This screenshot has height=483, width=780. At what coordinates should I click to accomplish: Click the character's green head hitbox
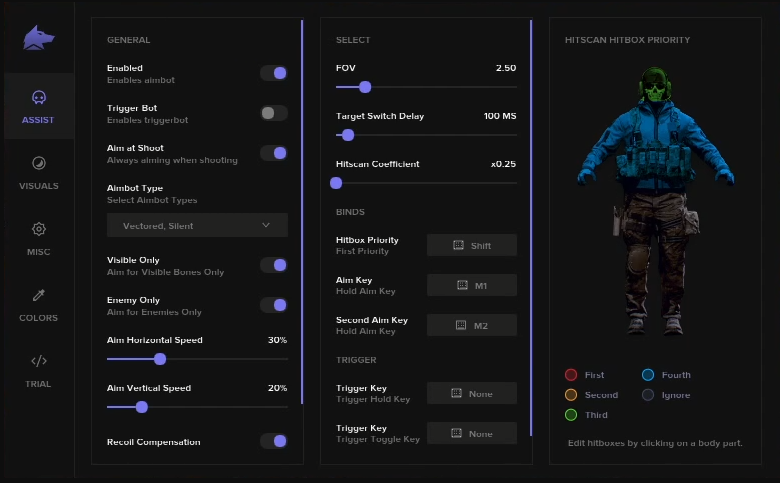655,85
